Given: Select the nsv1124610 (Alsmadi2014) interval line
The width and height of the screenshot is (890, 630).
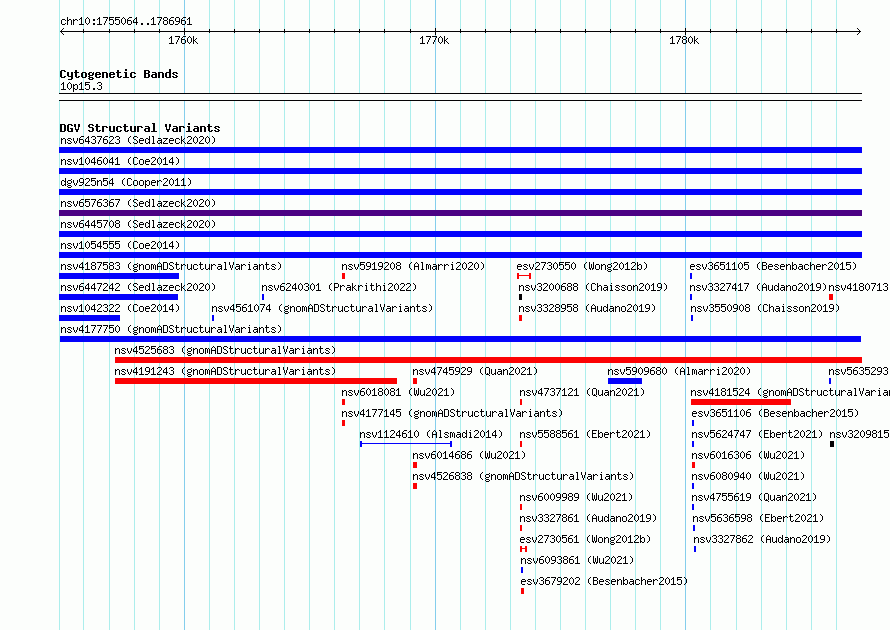Looking at the screenshot, I should [x=406, y=444].
